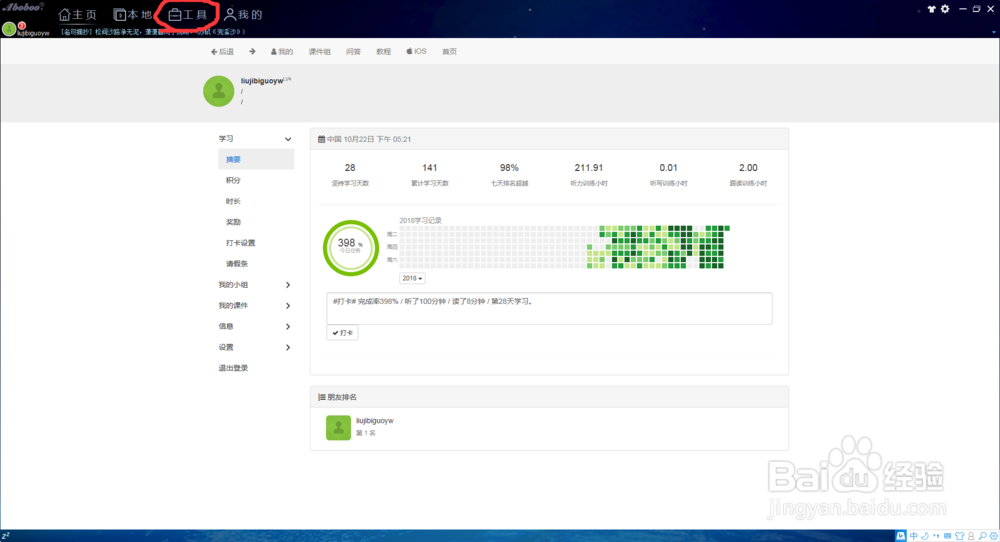This screenshot has height=542, width=1000.
Task: Click into the 打卡 message text box
Action: tap(549, 309)
